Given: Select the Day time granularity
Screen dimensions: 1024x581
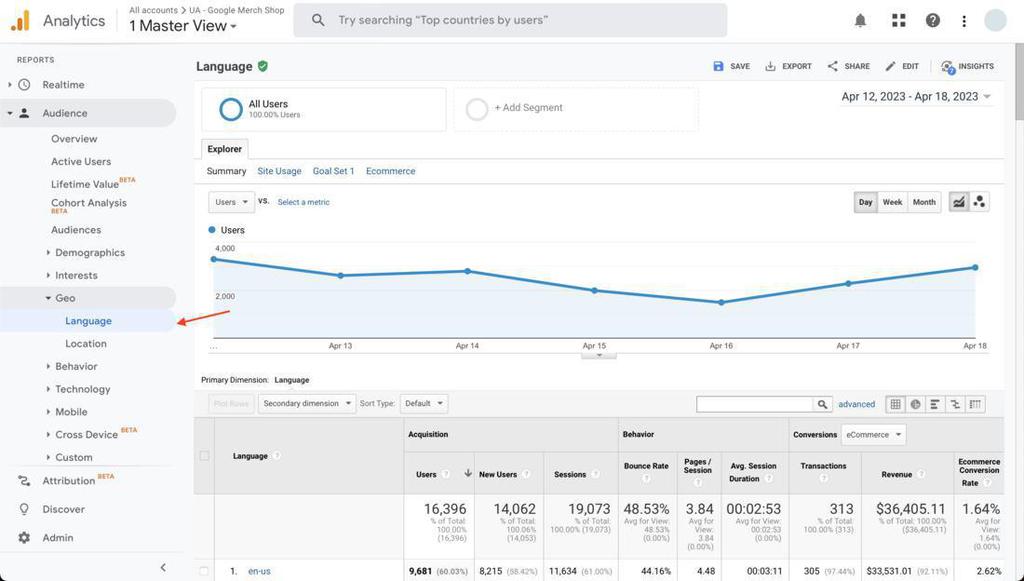Looking at the screenshot, I should pos(865,202).
